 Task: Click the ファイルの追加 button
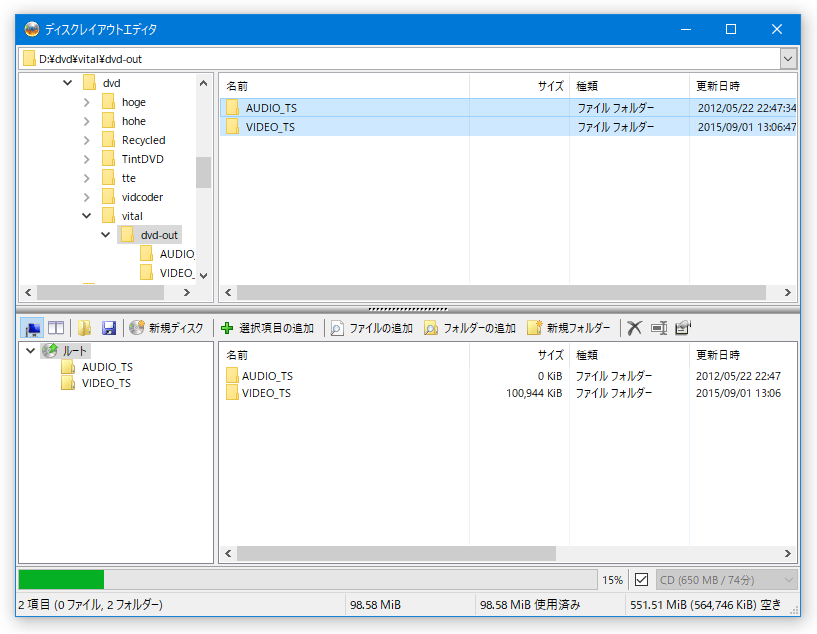(x=372, y=328)
